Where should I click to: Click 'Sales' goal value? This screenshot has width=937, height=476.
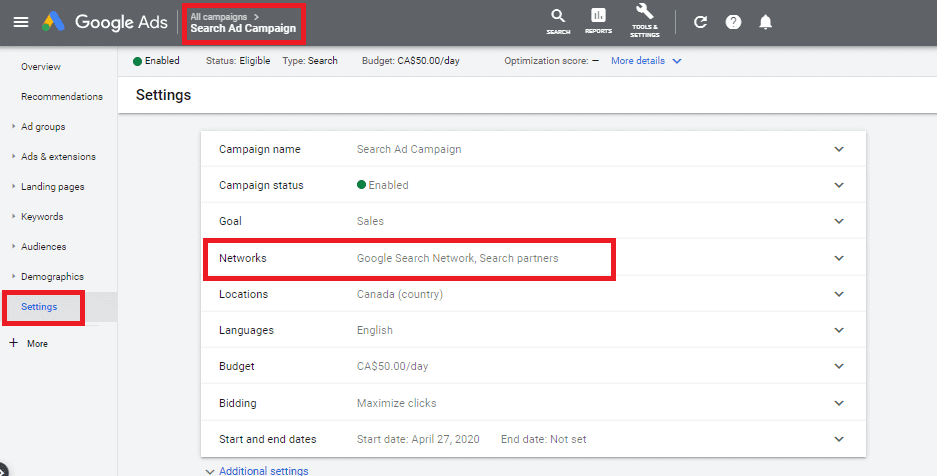[370, 221]
